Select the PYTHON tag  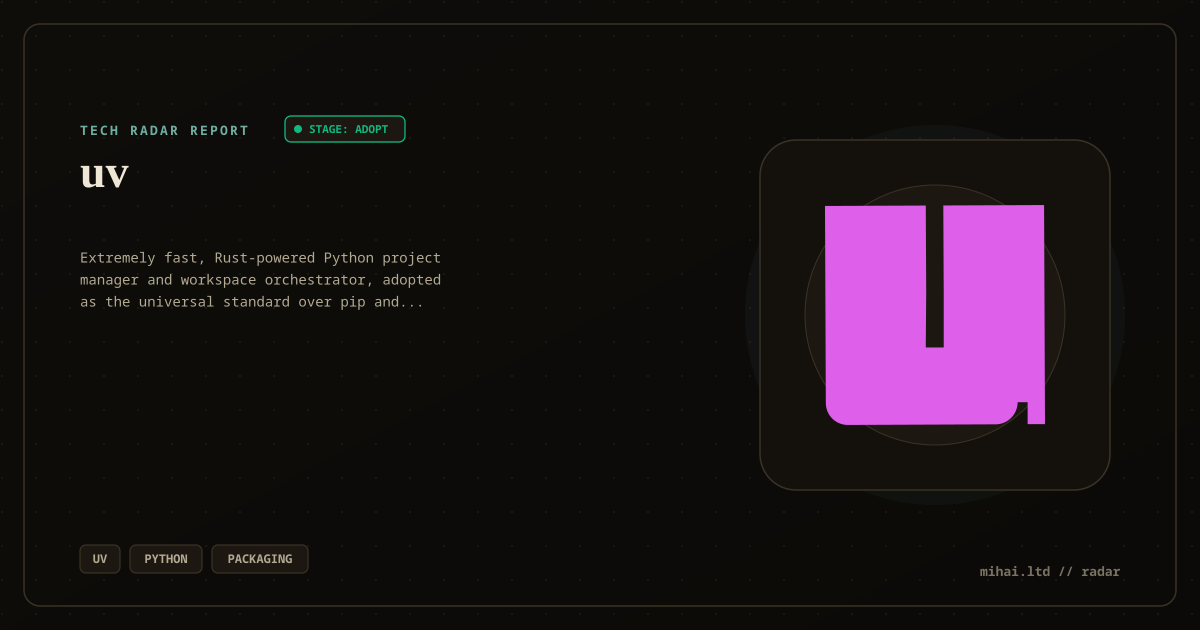(166, 559)
